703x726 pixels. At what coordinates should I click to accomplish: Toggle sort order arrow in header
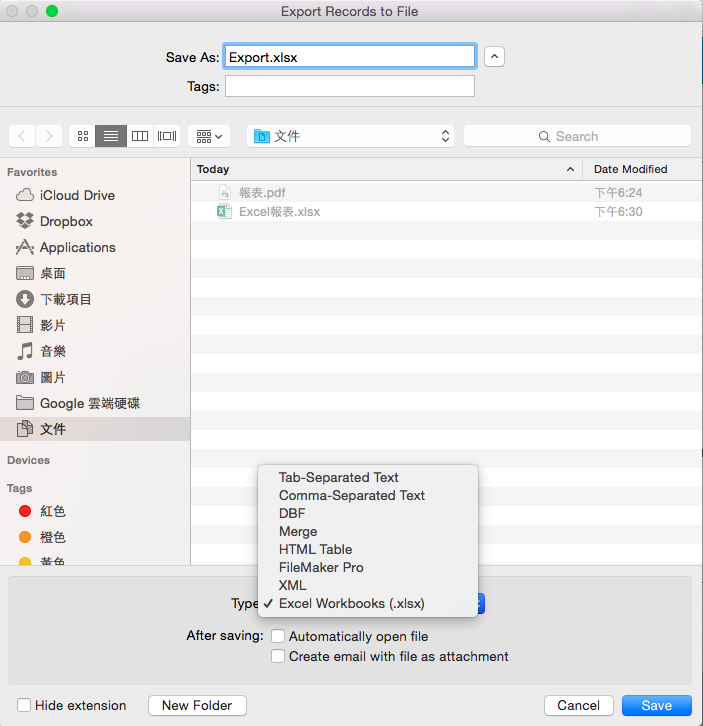(571, 169)
